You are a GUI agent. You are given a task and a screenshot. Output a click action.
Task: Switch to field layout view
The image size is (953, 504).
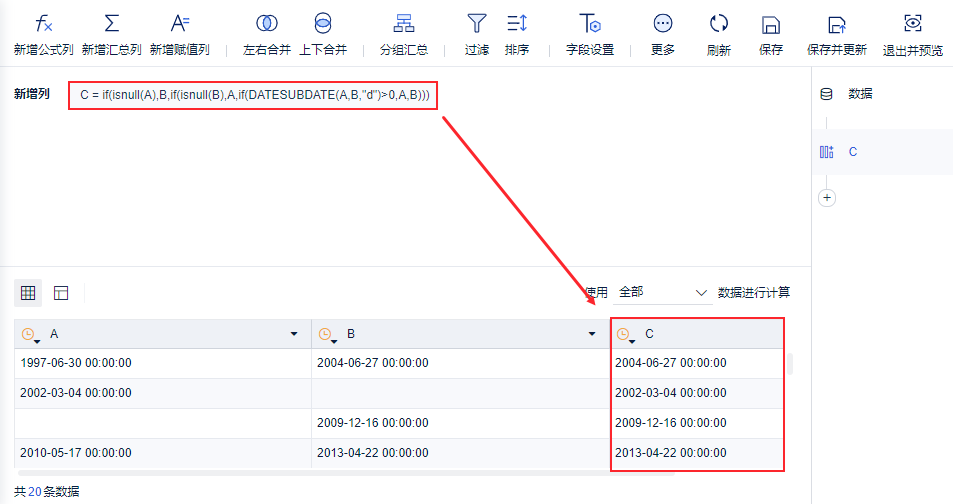click(x=61, y=293)
